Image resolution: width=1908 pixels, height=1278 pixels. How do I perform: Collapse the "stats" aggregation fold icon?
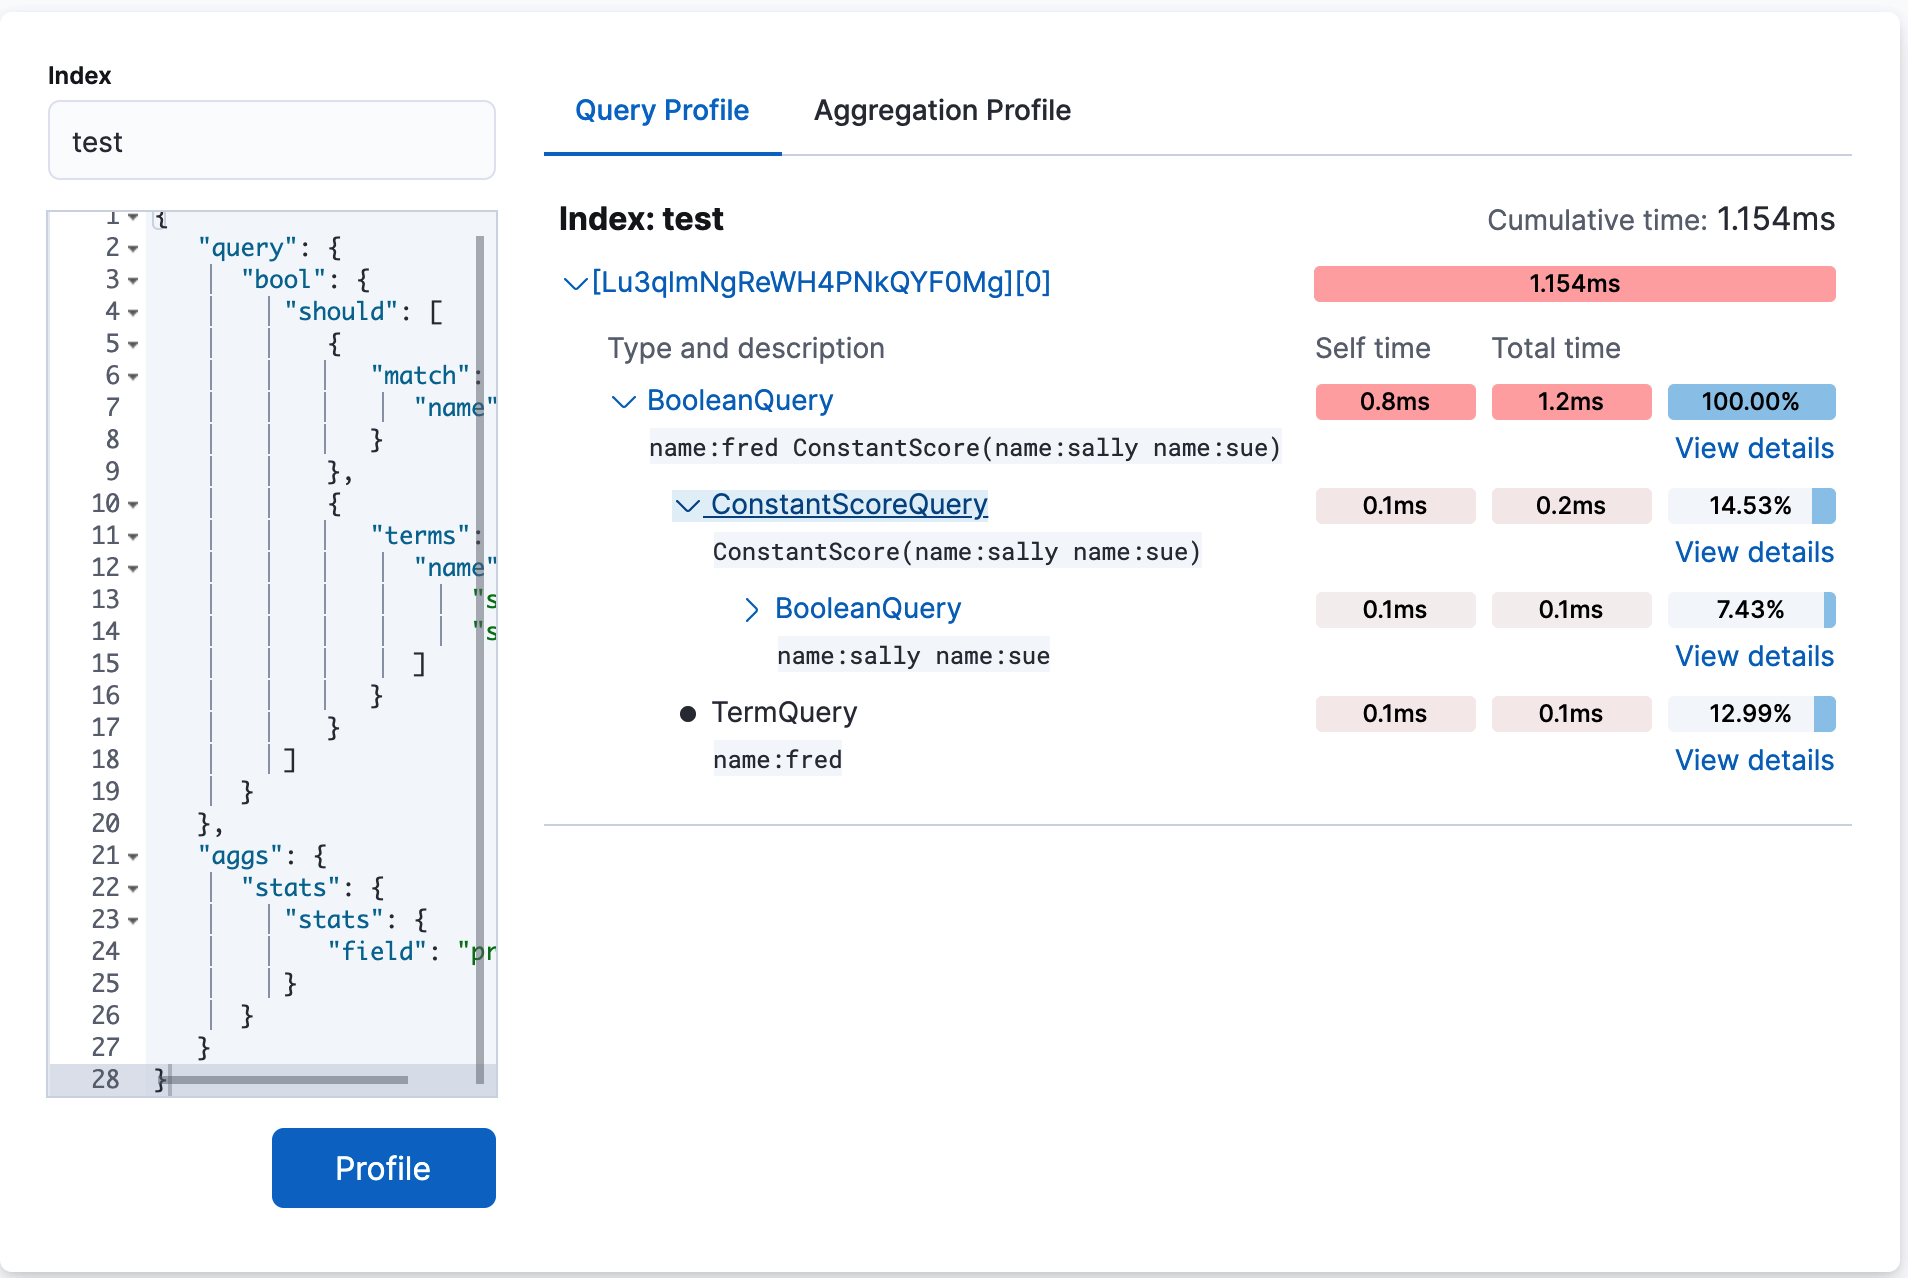coord(132,887)
